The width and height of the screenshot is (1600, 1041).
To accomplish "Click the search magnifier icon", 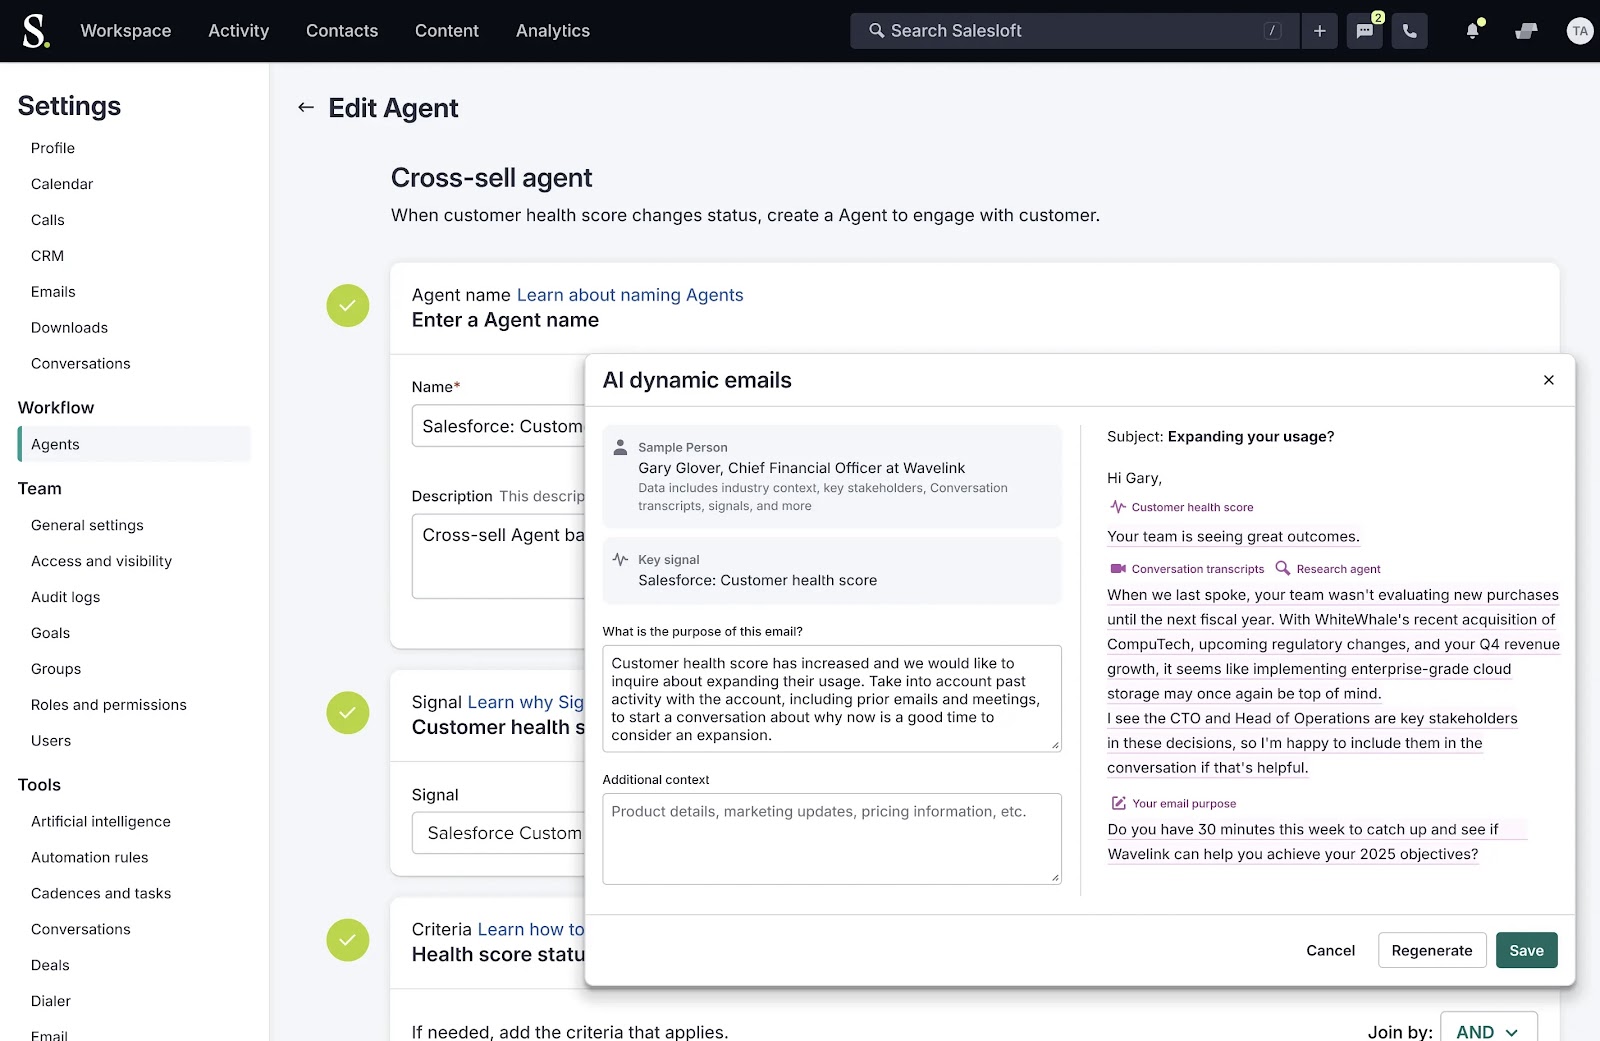I will click(x=876, y=31).
